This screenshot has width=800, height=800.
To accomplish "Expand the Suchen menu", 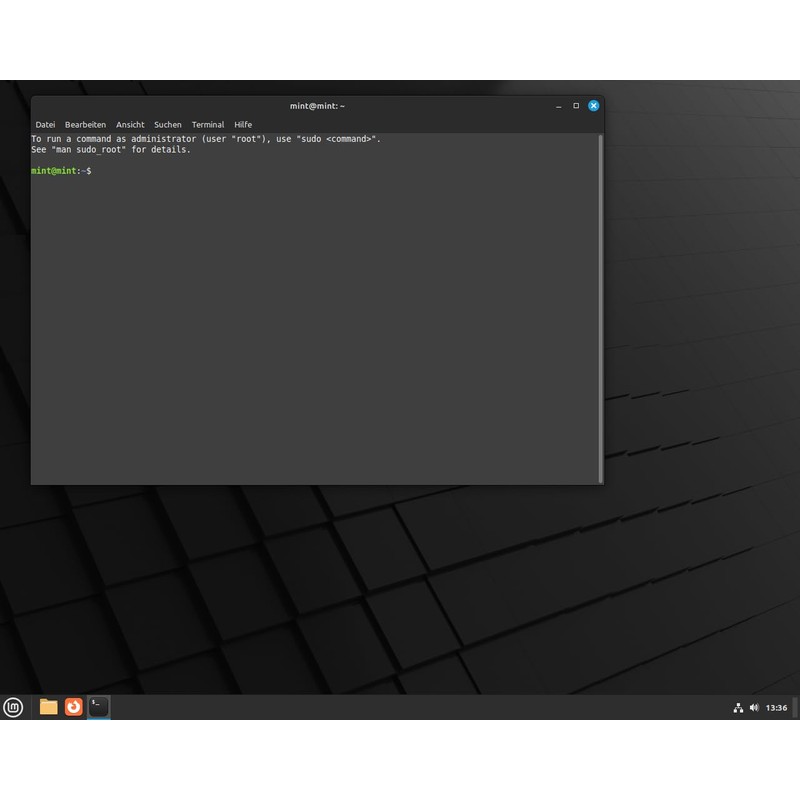I will (x=168, y=125).
